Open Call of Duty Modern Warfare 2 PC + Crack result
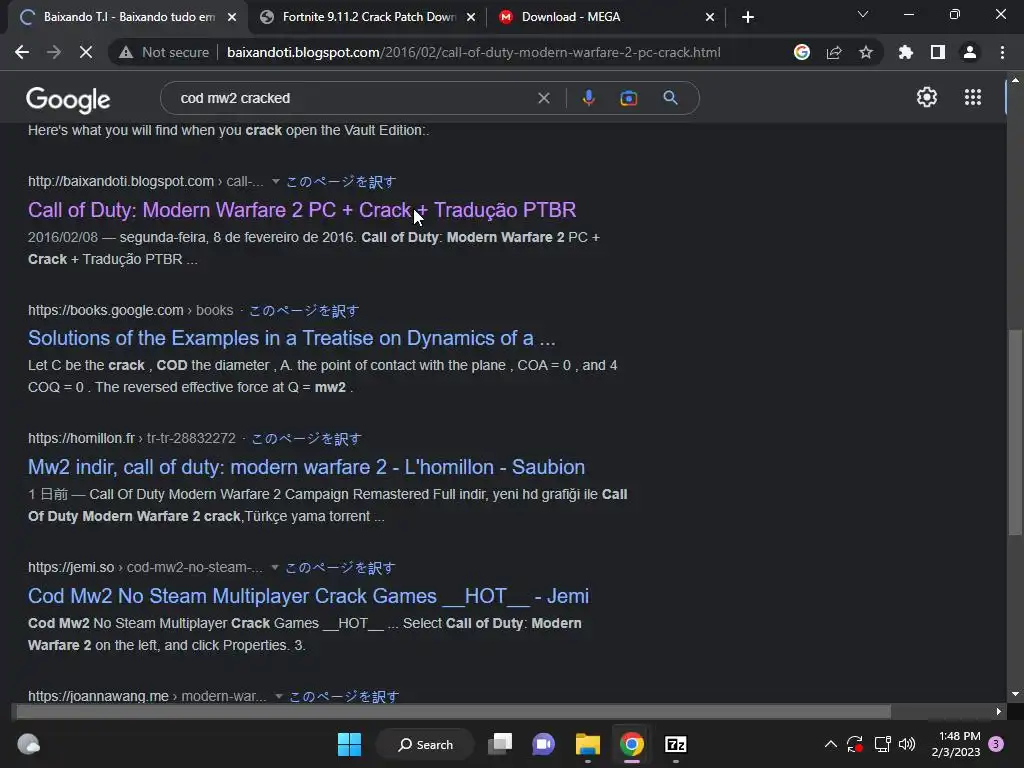The width and height of the screenshot is (1024, 768). (302, 210)
